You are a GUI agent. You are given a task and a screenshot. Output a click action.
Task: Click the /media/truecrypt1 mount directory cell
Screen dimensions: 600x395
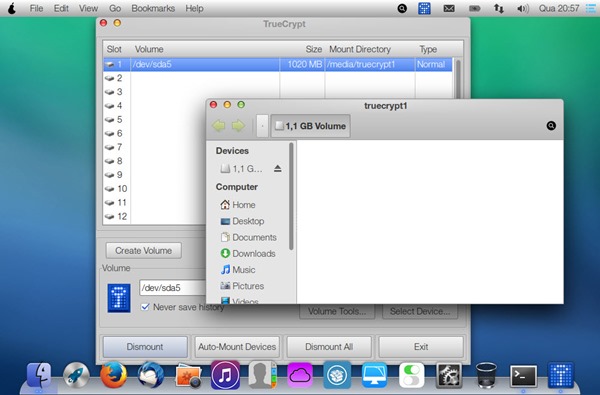pos(360,64)
